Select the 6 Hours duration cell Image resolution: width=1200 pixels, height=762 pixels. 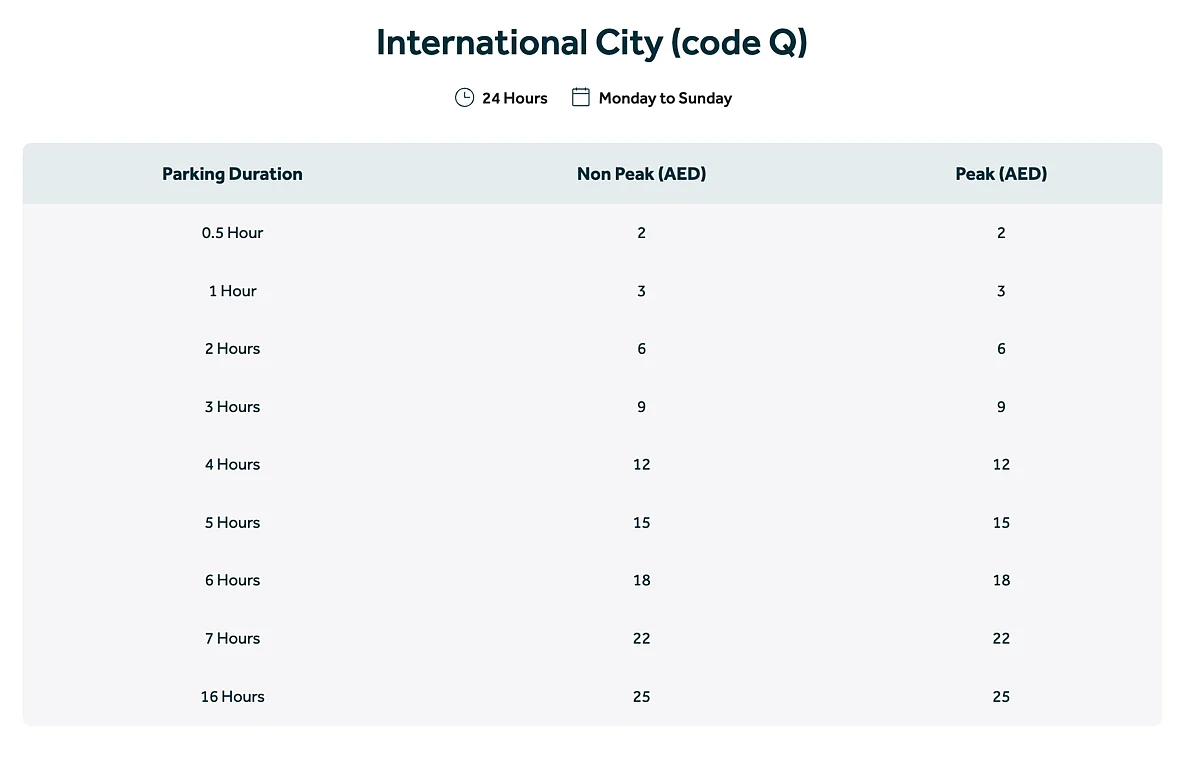click(232, 581)
